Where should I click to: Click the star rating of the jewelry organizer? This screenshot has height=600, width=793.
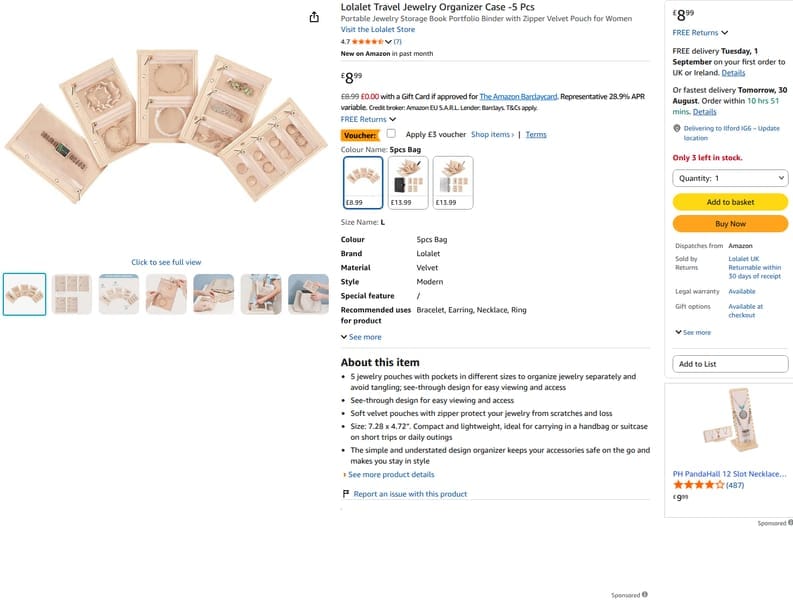click(367, 41)
